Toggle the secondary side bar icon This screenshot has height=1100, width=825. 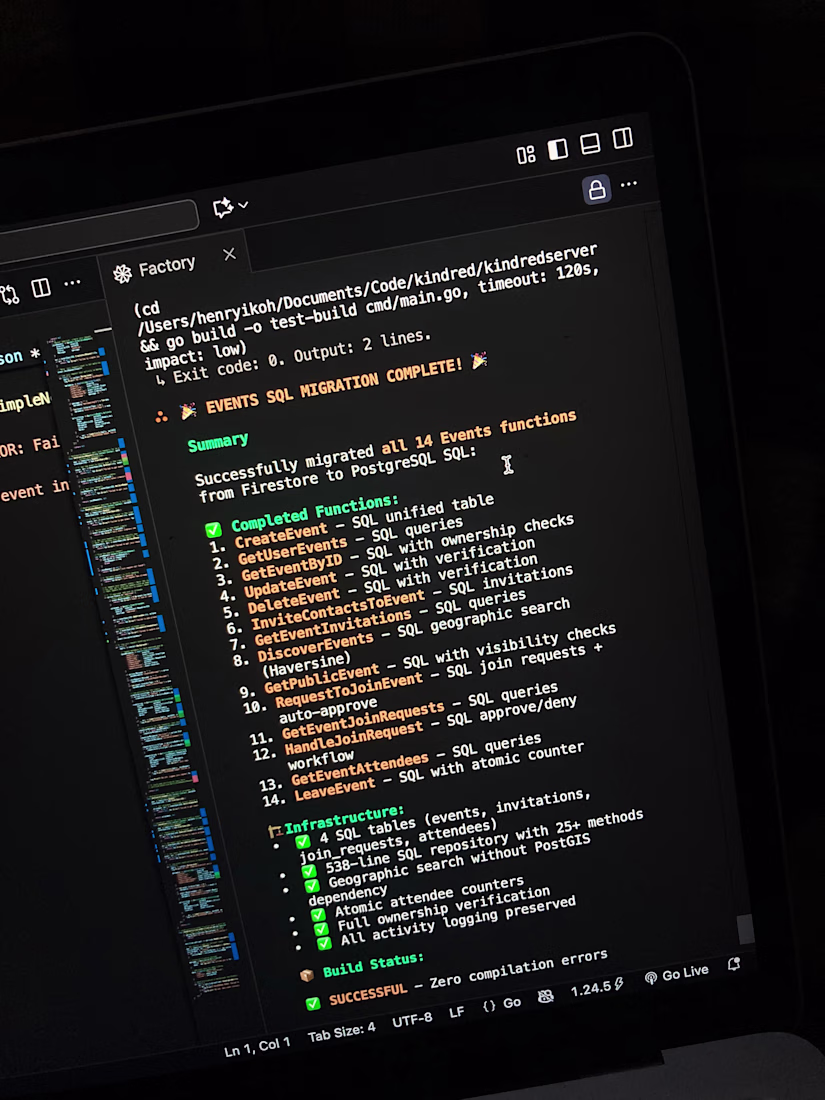point(622,138)
